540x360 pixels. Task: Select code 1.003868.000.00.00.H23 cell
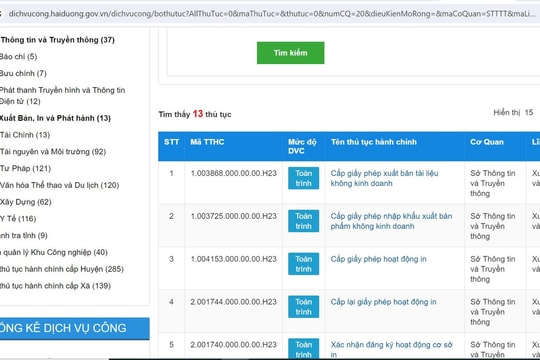(233, 173)
